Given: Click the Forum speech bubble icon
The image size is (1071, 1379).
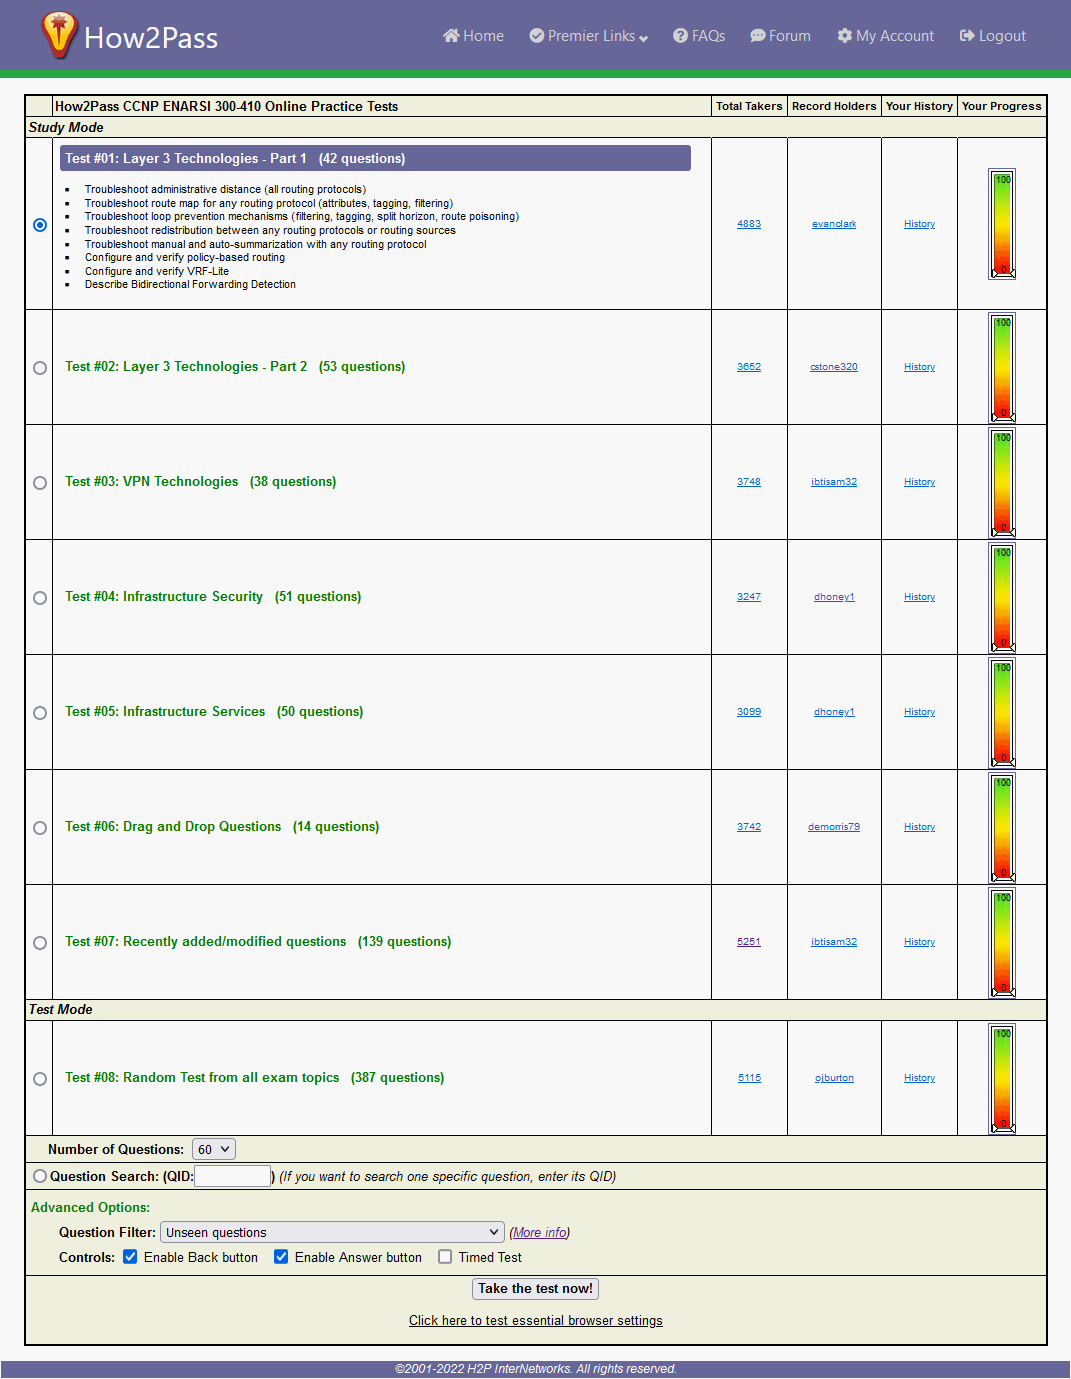Looking at the screenshot, I should click(758, 36).
